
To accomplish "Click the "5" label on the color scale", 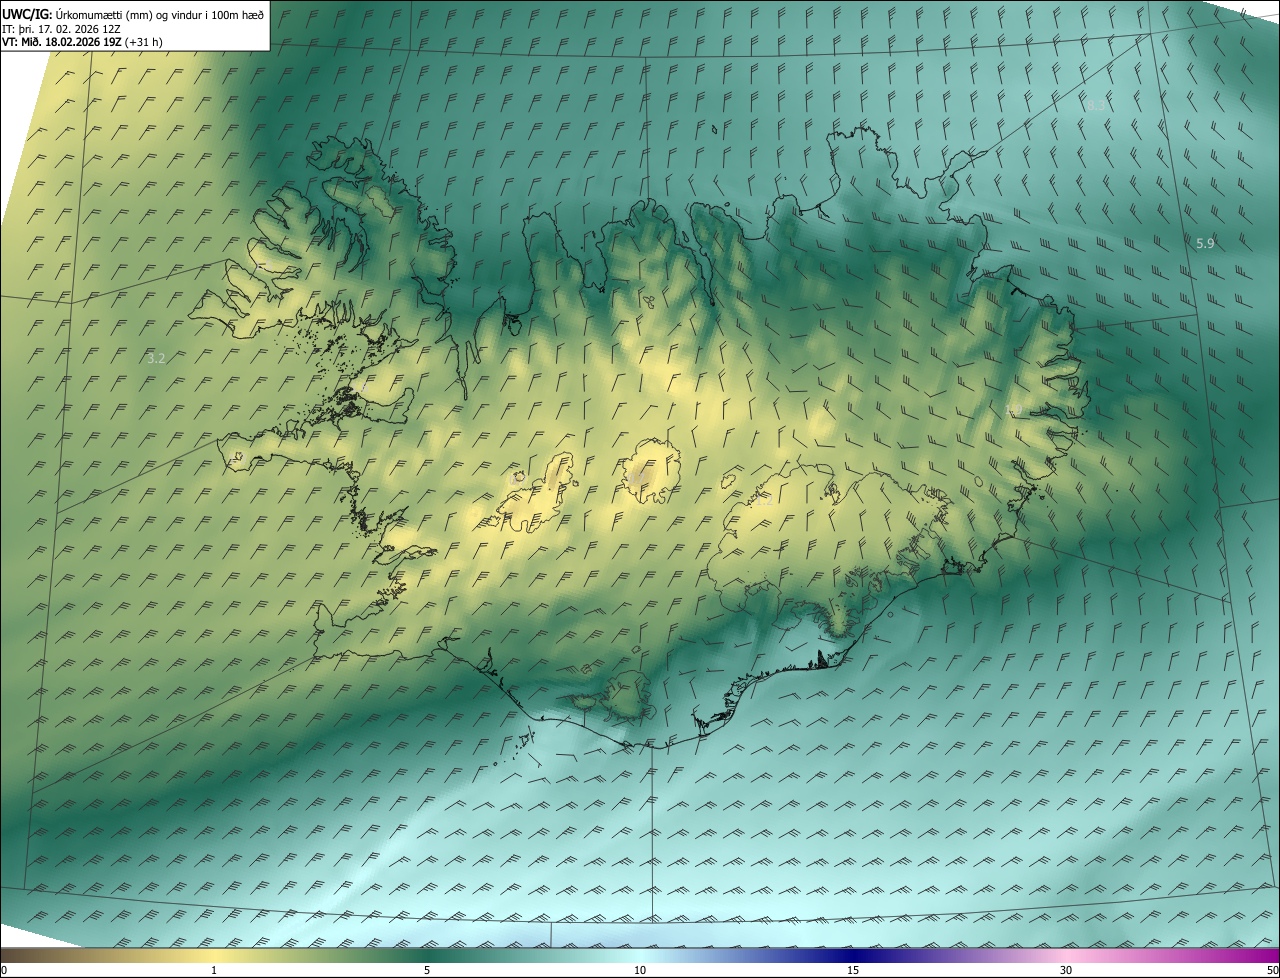I will [427, 970].
